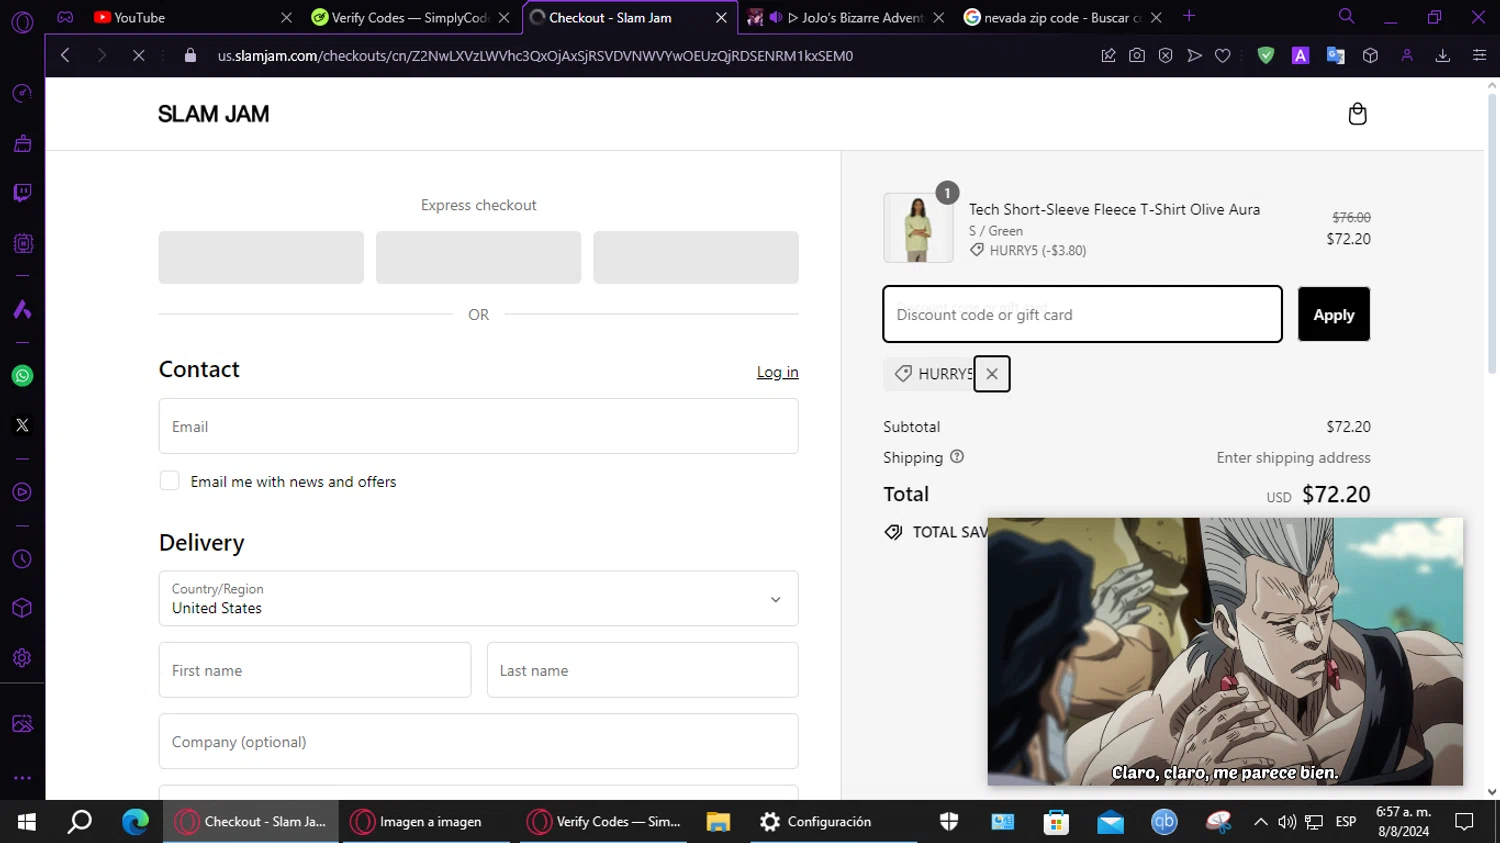The height and width of the screenshot is (843, 1500).
Task: Show browsing history from the sidebar clock
Action: coord(22,559)
